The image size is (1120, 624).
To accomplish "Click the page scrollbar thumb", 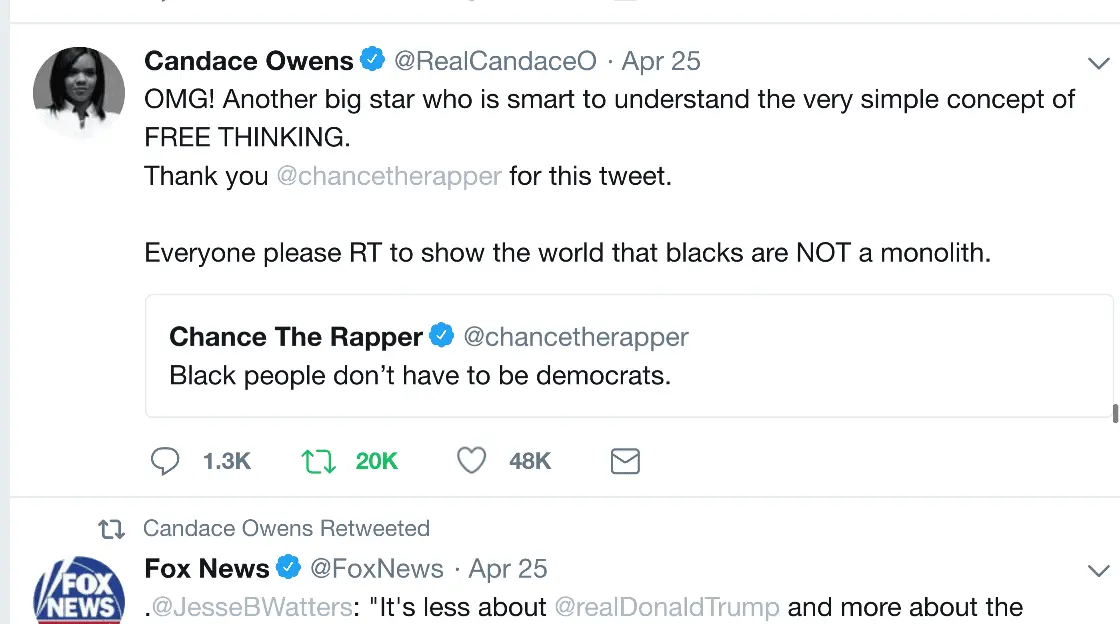I will click(1114, 413).
